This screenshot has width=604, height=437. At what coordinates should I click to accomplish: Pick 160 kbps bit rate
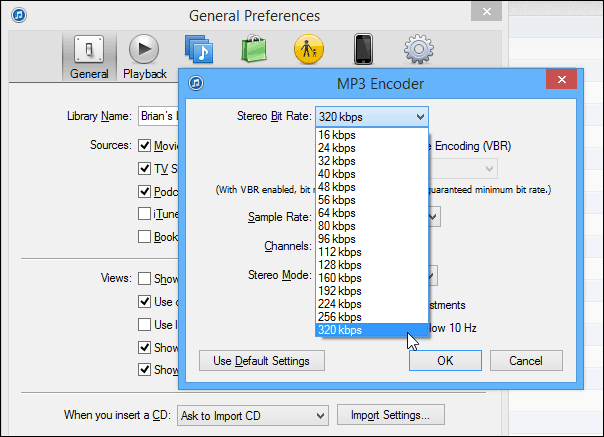[x=372, y=278]
